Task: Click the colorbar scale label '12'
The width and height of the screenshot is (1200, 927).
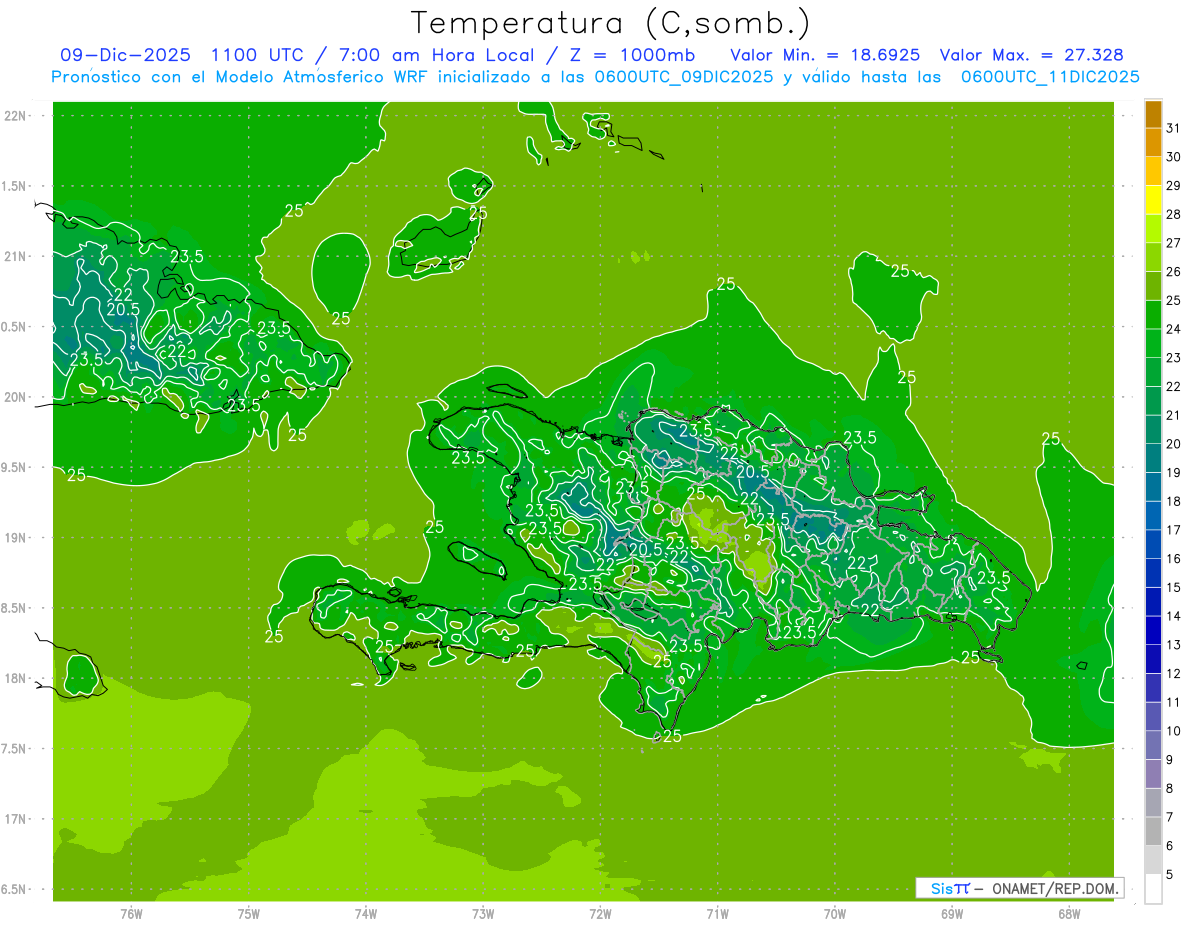Action: [1174, 674]
